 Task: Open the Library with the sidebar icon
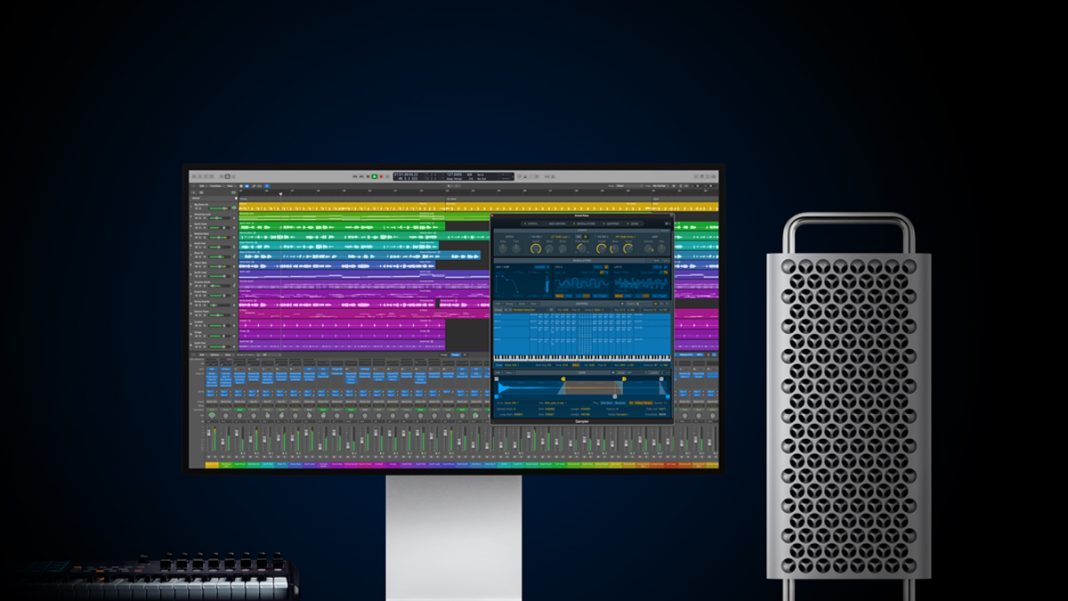coord(194,177)
